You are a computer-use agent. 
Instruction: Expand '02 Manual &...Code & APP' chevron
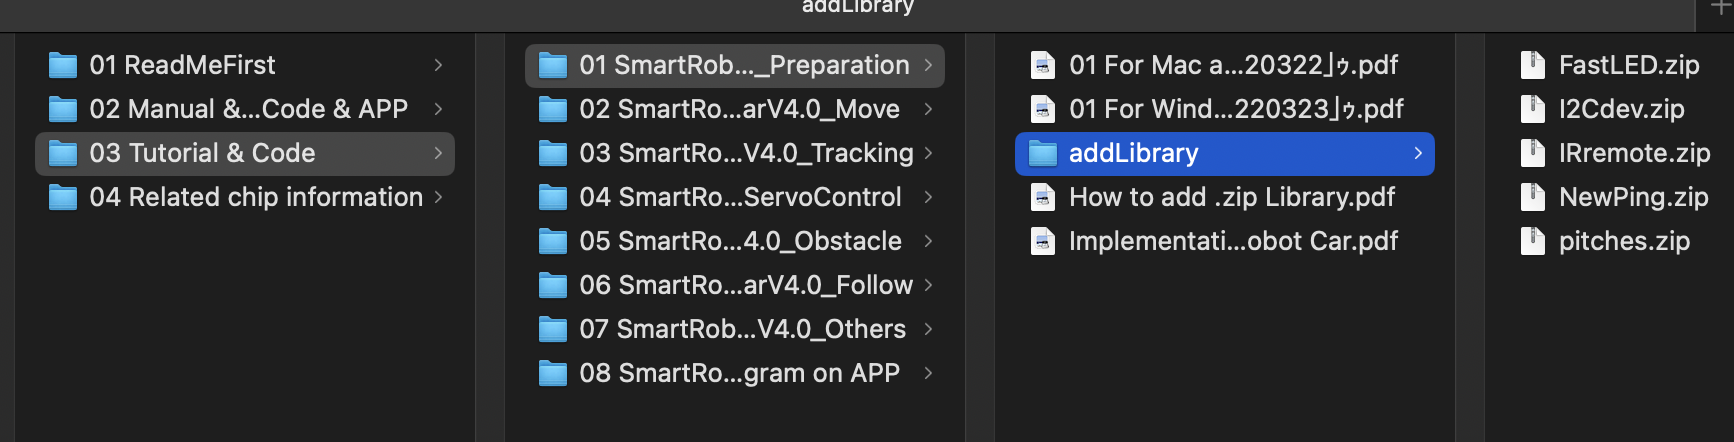pos(438,109)
